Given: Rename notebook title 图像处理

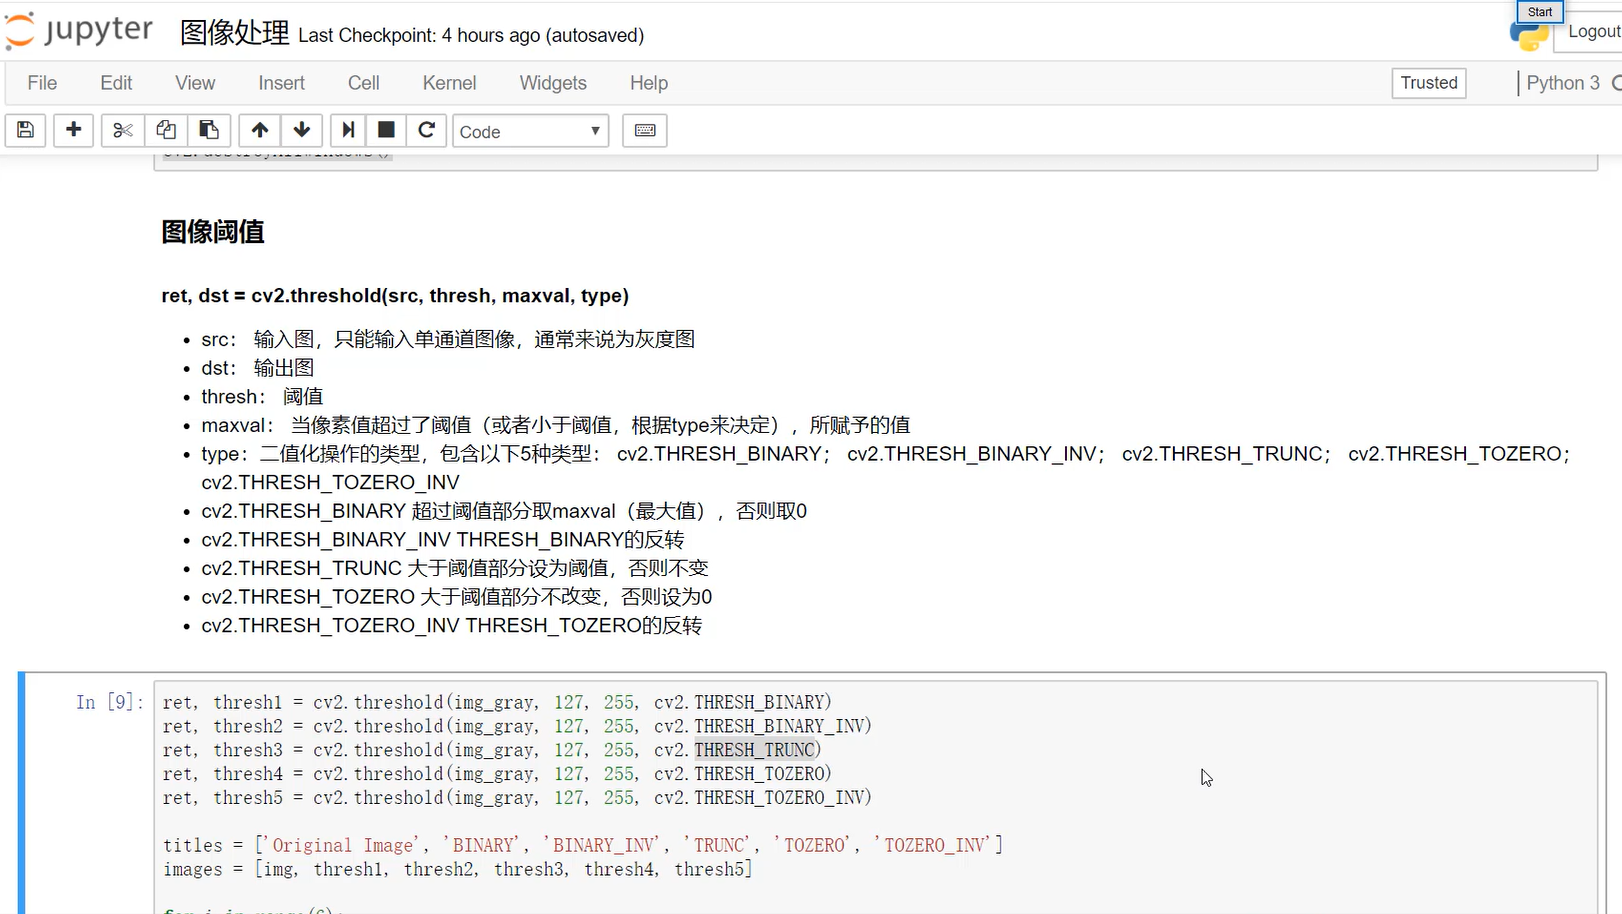Looking at the screenshot, I should pyautogui.click(x=235, y=33).
